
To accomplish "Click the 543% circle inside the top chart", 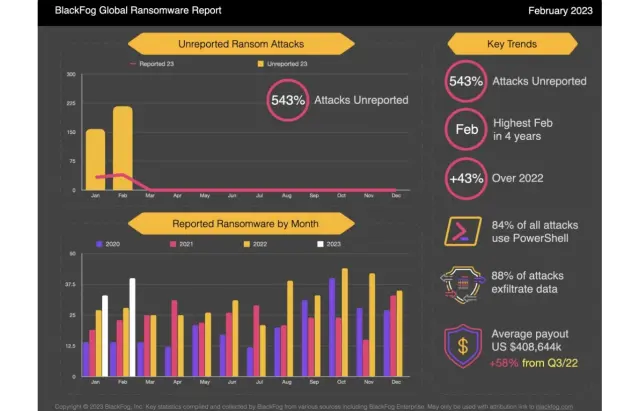I will [x=285, y=101].
